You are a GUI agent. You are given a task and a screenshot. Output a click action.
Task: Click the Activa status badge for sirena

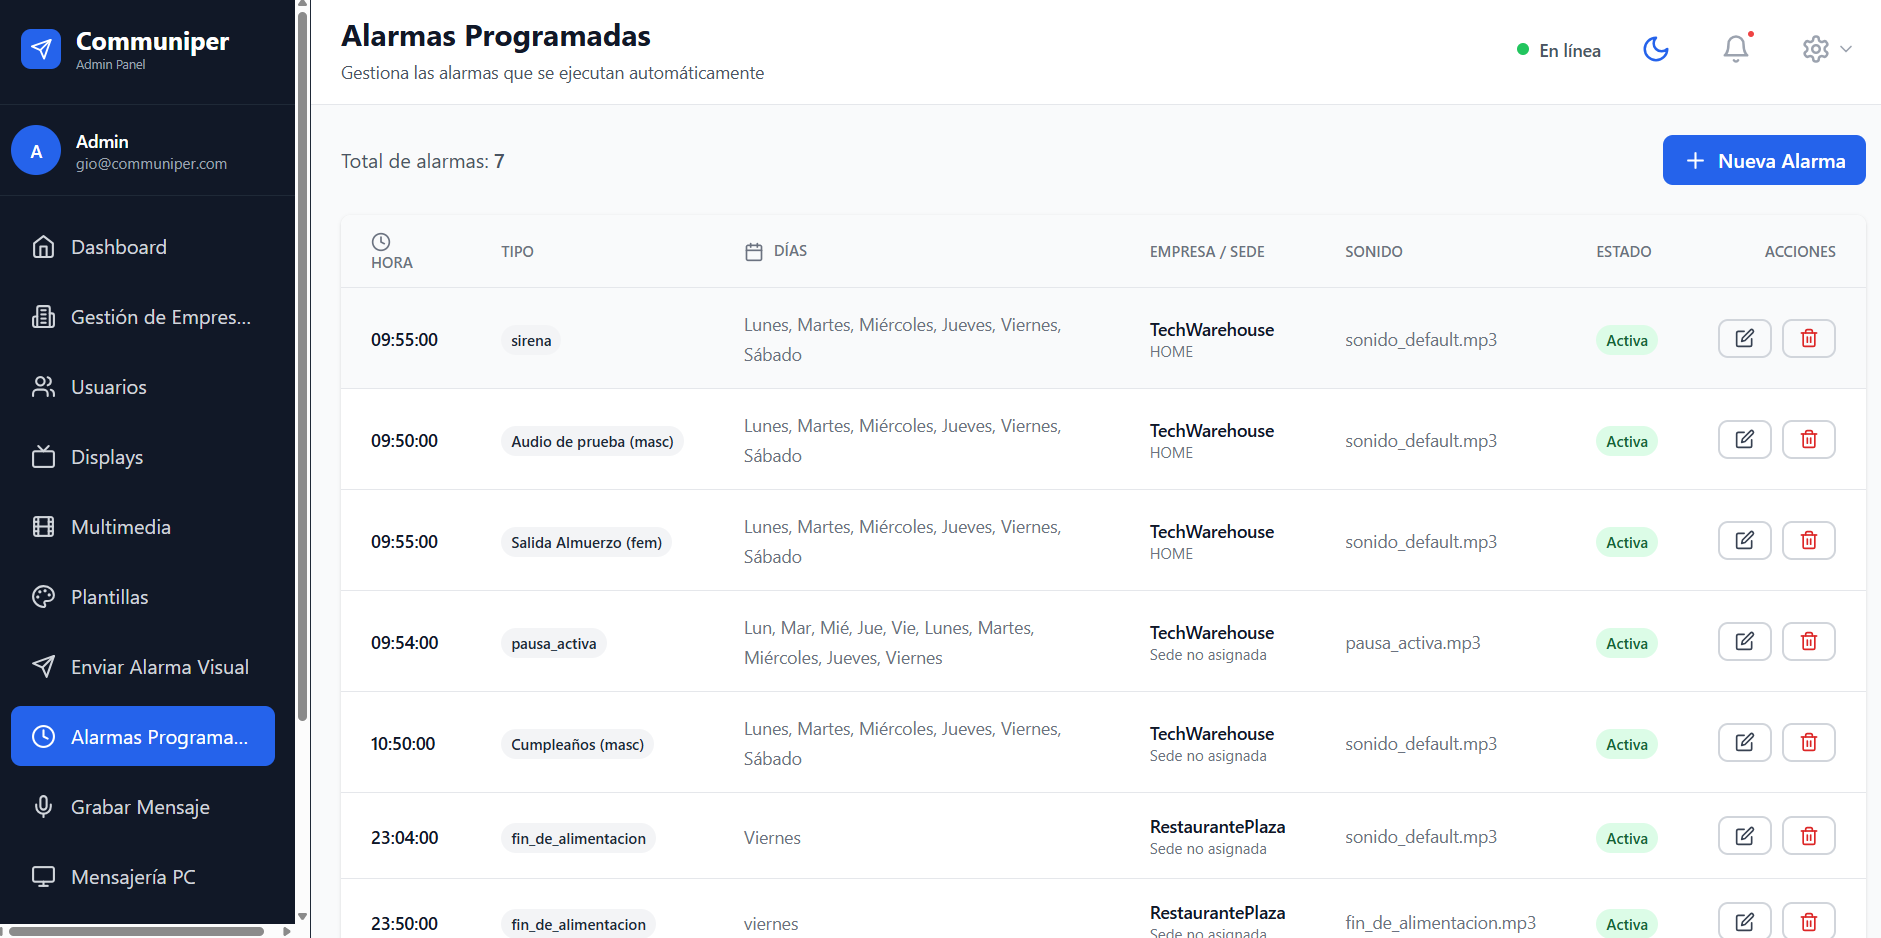click(1626, 341)
